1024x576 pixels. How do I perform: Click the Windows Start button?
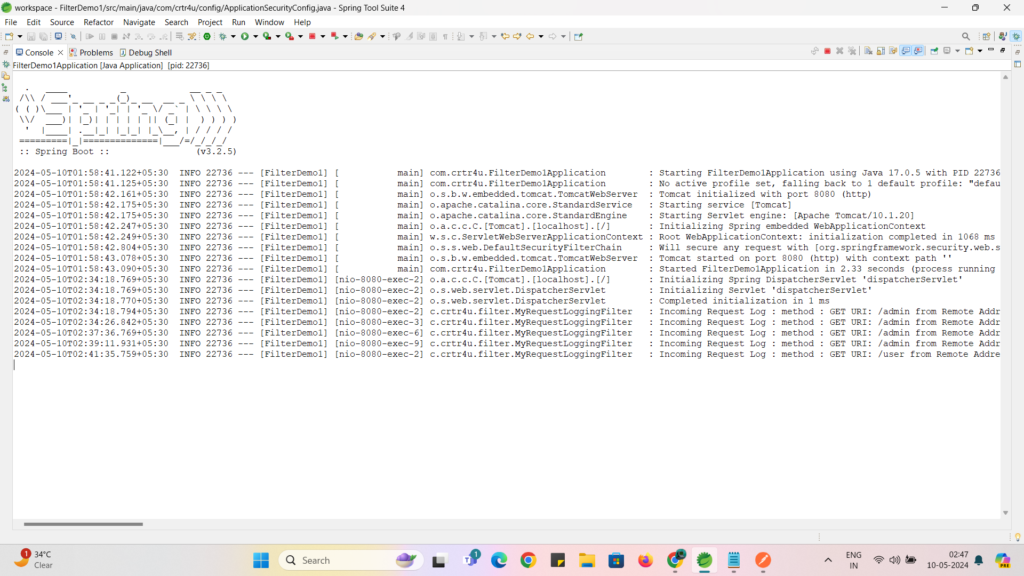pyautogui.click(x=261, y=560)
